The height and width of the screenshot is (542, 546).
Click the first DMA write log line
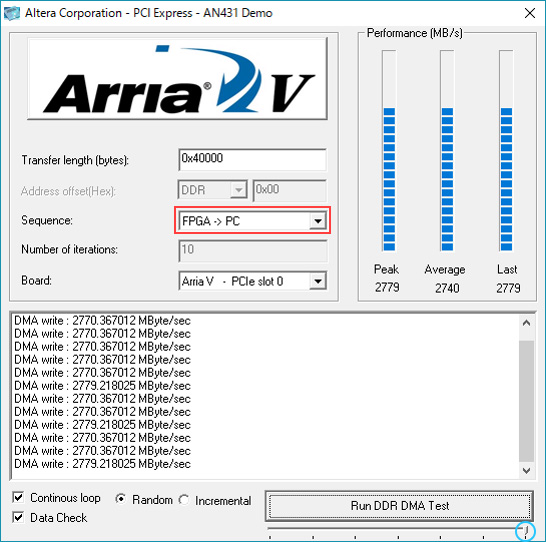(102, 320)
